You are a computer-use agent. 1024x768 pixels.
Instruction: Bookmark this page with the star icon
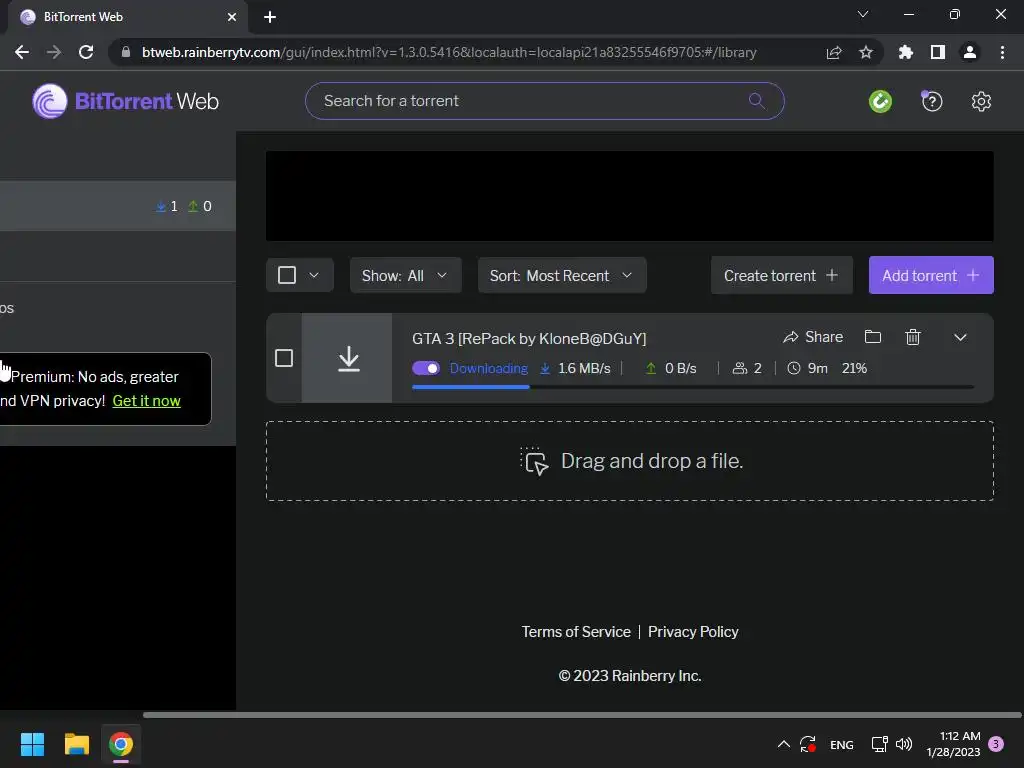tap(866, 52)
